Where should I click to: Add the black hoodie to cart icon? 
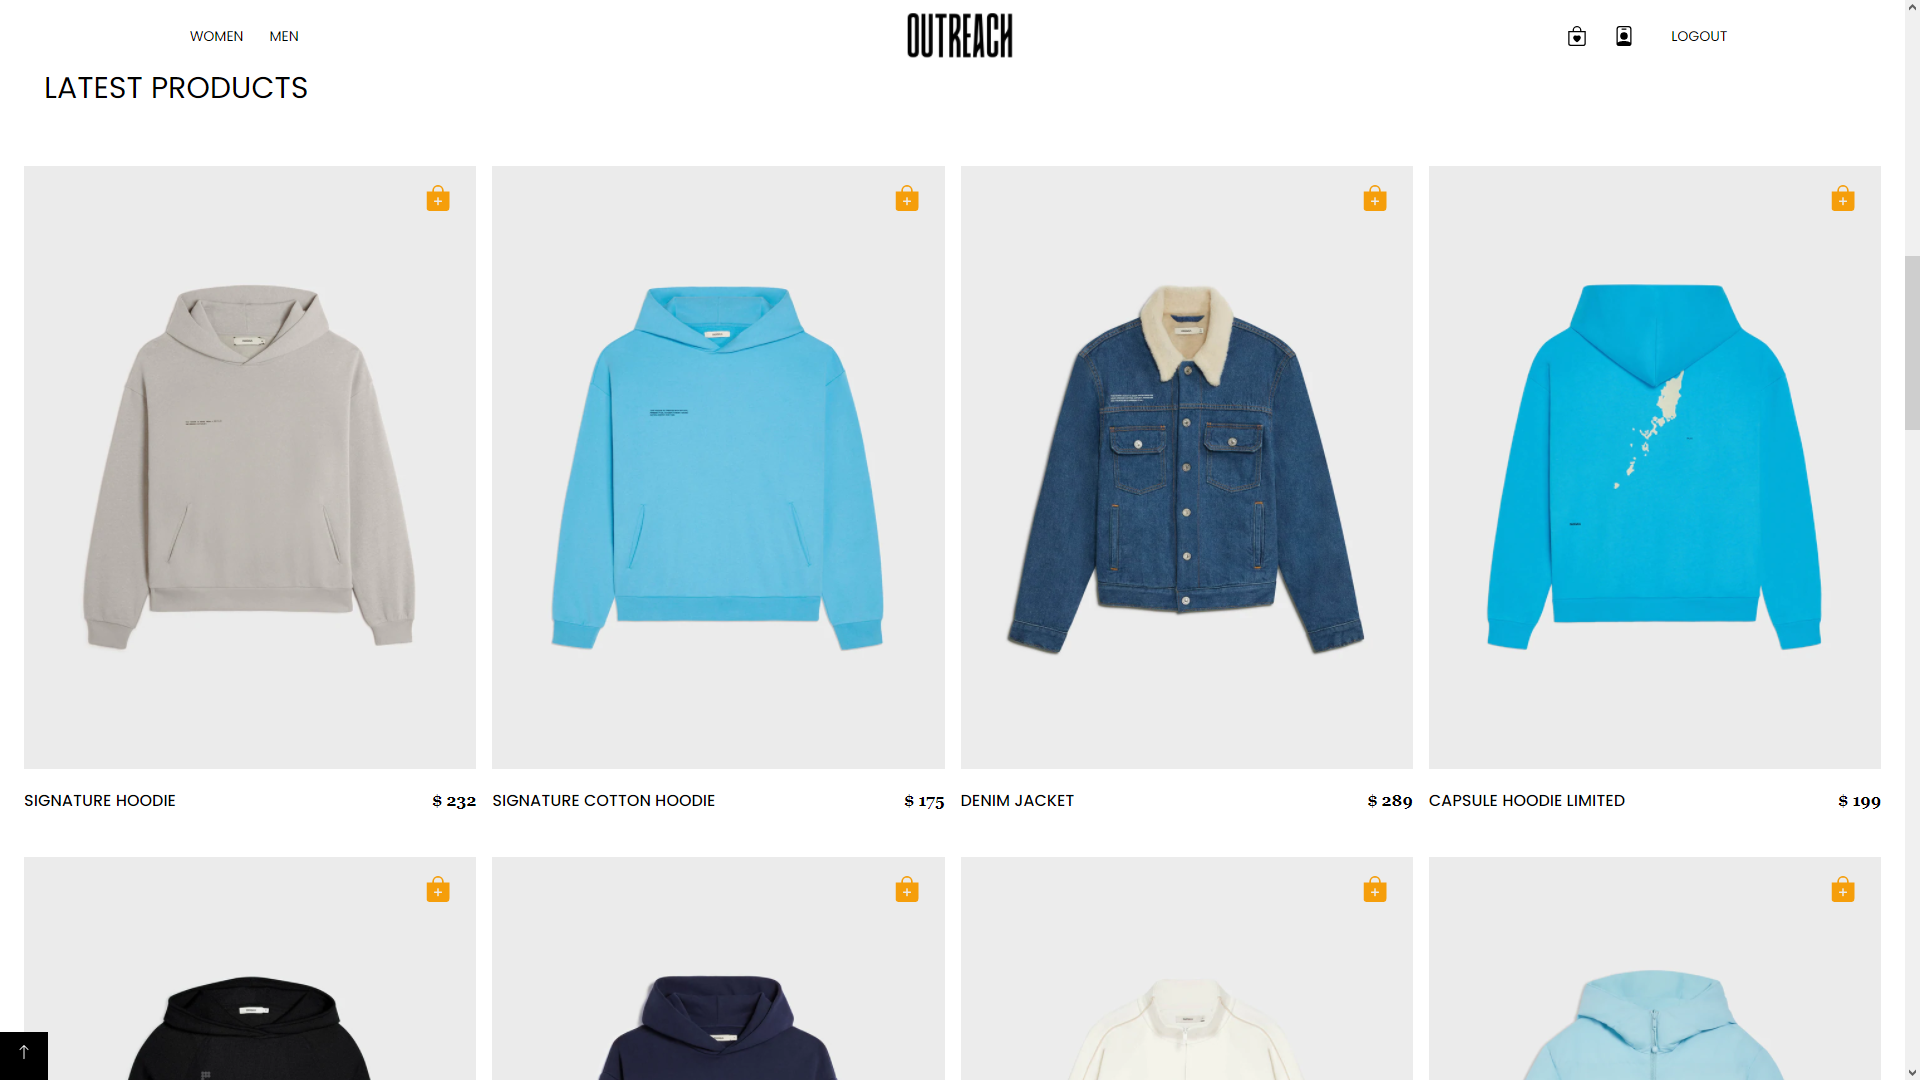[438, 889]
